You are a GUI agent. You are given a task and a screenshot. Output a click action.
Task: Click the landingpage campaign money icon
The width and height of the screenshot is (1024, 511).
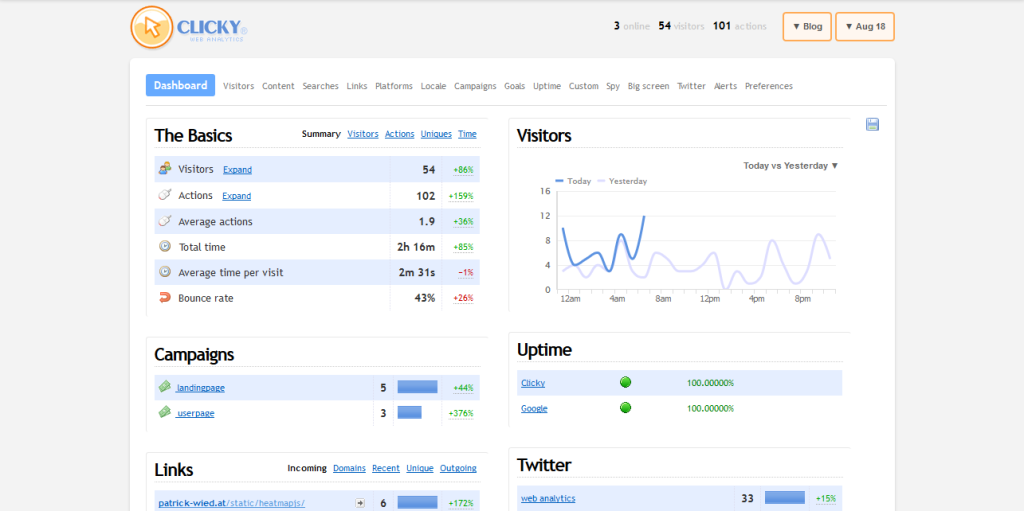pos(165,387)
